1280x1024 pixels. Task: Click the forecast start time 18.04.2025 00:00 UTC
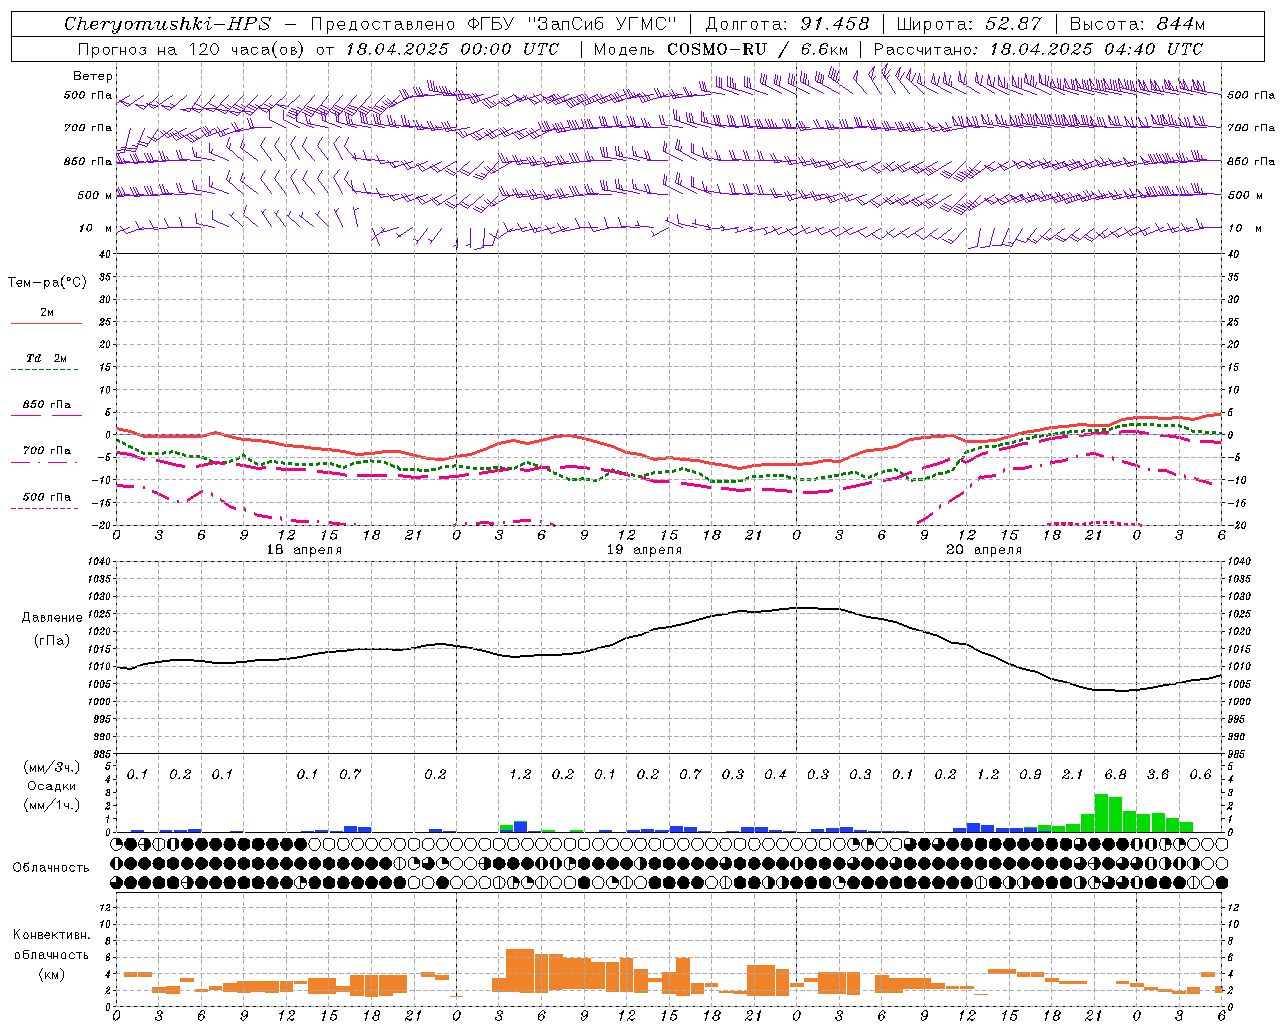click(452, 49)
